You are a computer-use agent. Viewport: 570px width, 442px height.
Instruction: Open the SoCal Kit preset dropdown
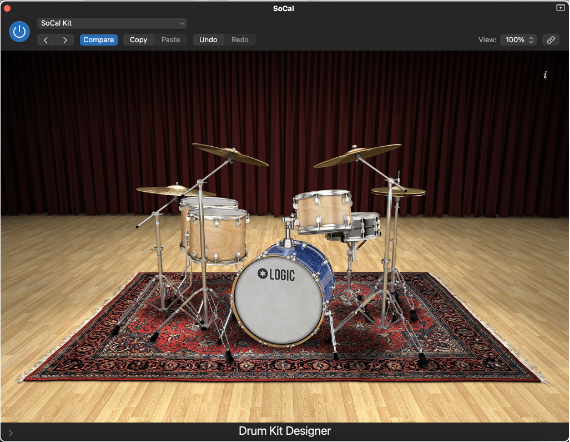(112, 23)
